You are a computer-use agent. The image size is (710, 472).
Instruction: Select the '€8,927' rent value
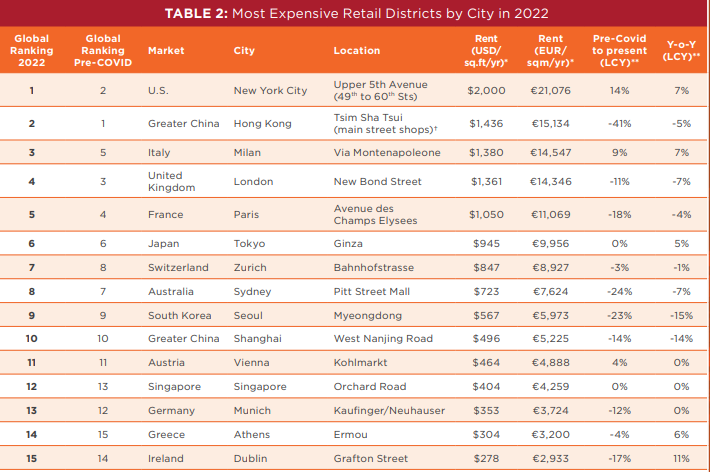click(551, 267)
